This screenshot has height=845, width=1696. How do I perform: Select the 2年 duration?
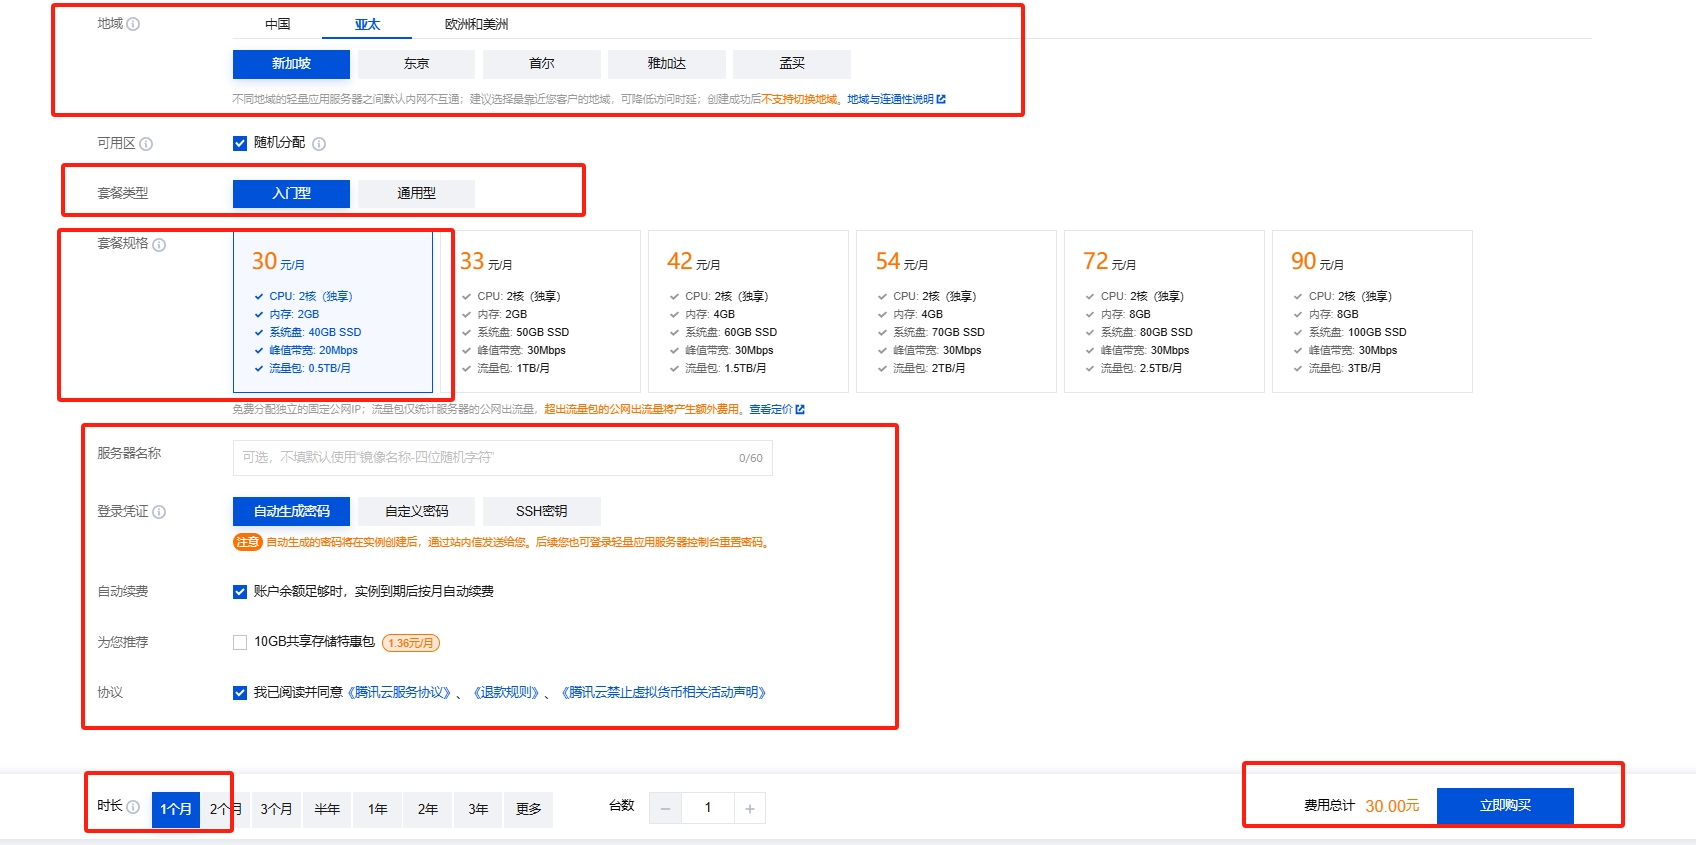click(428, 810)
